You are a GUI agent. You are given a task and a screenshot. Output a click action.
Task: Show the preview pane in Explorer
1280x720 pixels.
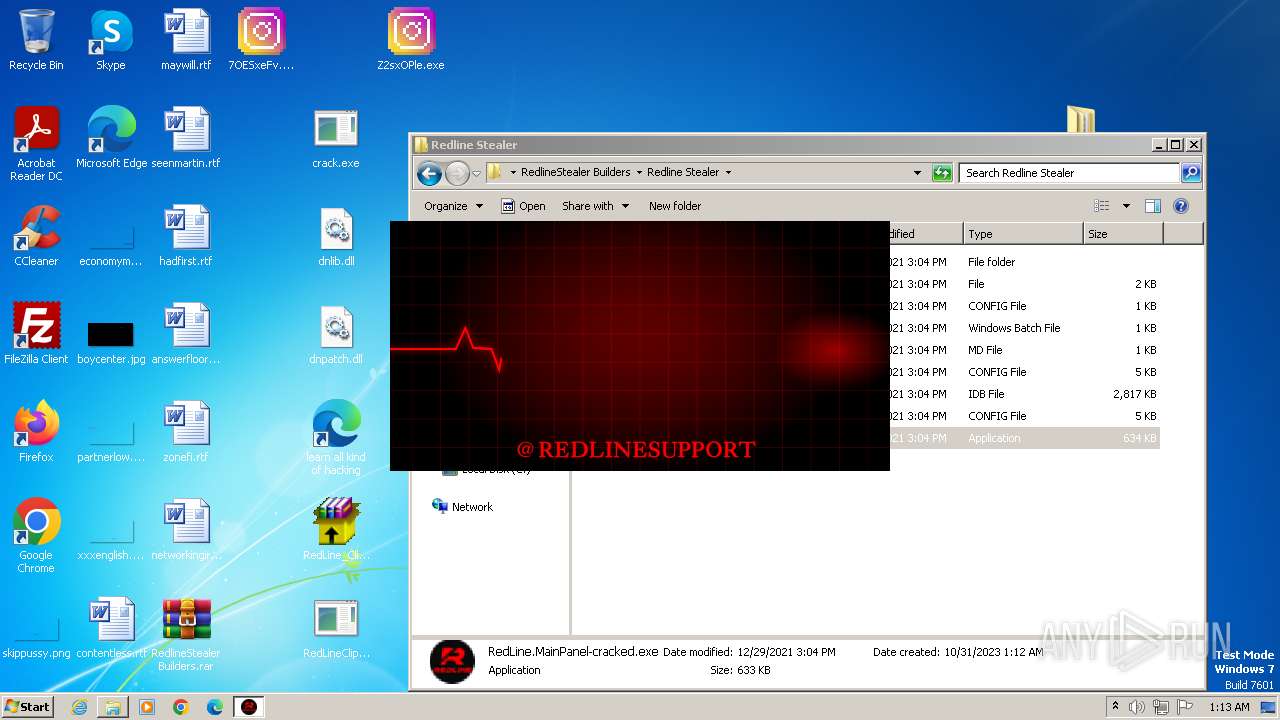coord(1152,206)
